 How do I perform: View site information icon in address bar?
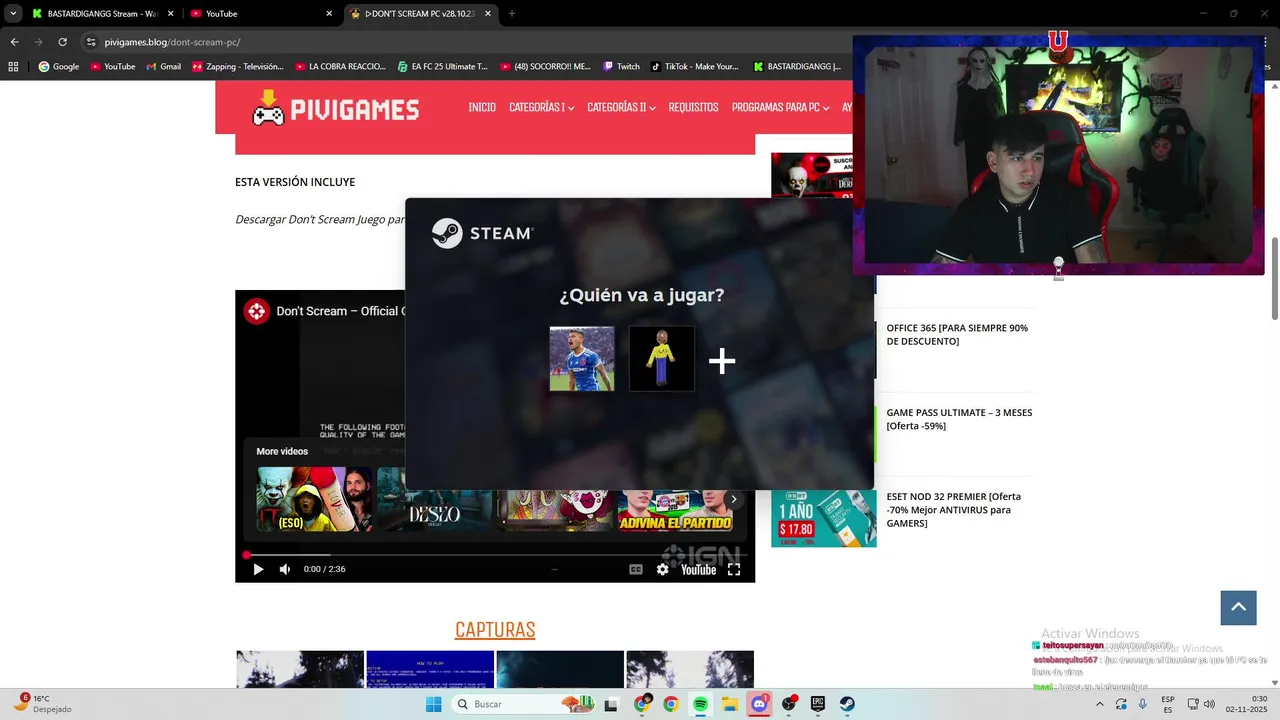click(91, 42)
